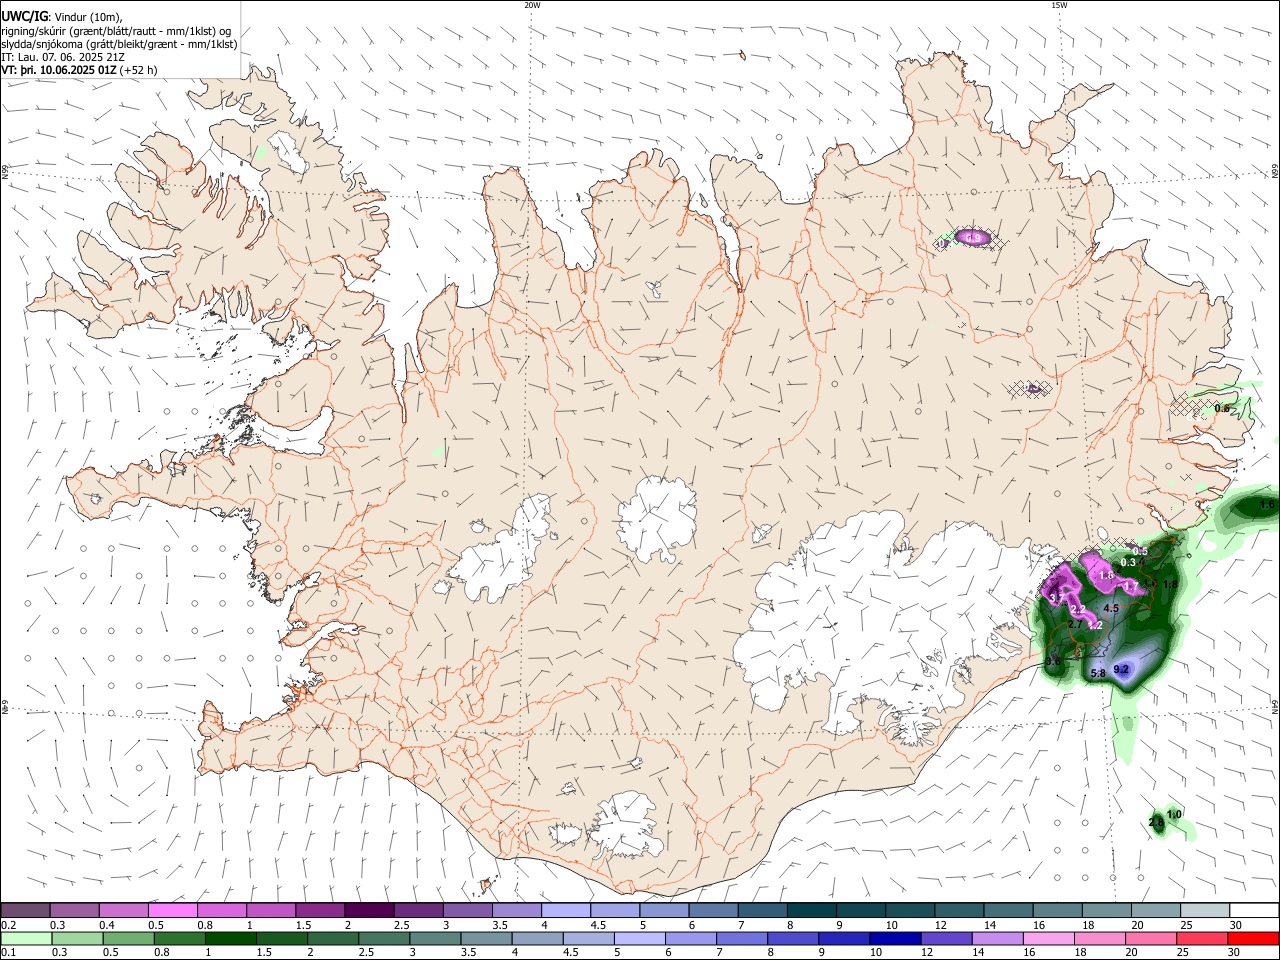Click the white 0.3 value near the snow area
This screenshot has width=1280, height=960.
[x=1128, y=562]
